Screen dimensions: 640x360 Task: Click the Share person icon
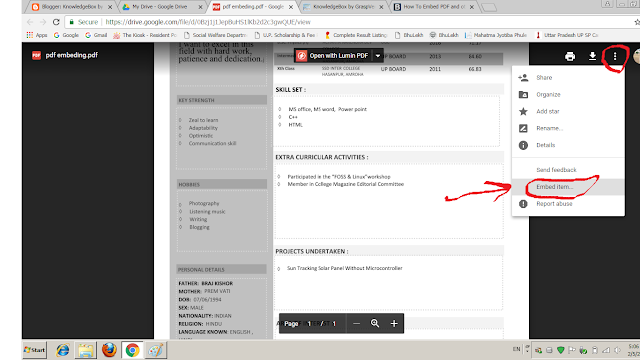pyautogui.click(x=523, y=78)
